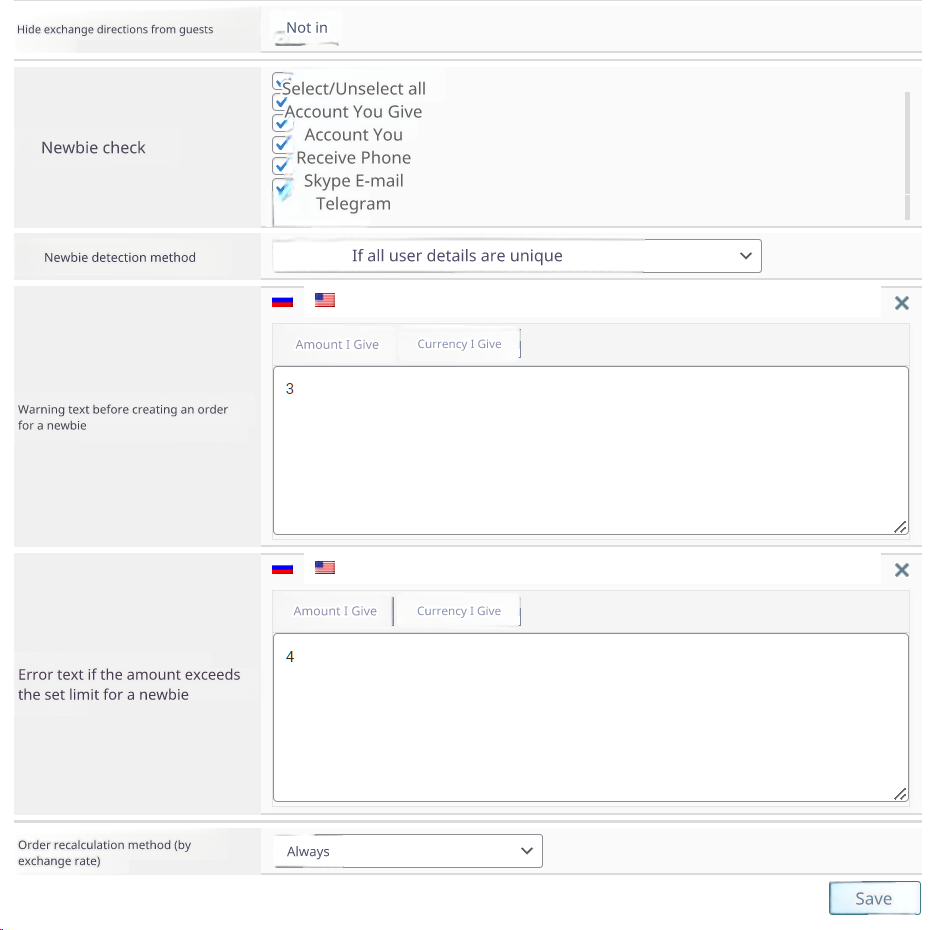Click resize grip of warning text area
931x930 pixels.
(900, 526)
